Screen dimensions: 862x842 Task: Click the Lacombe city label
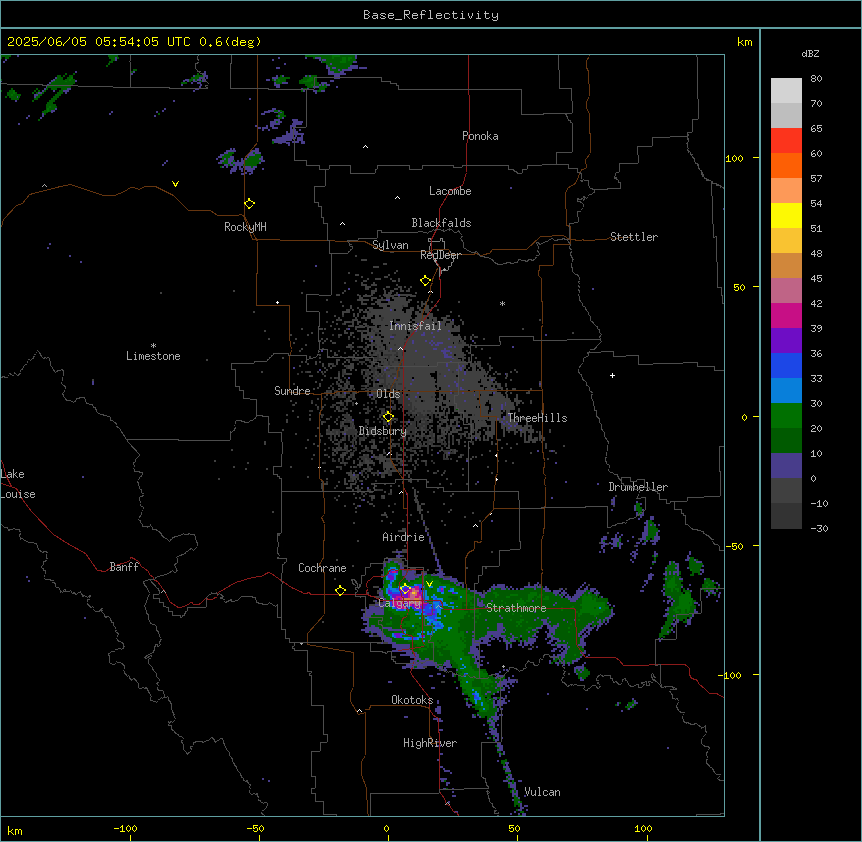point(450,191)
